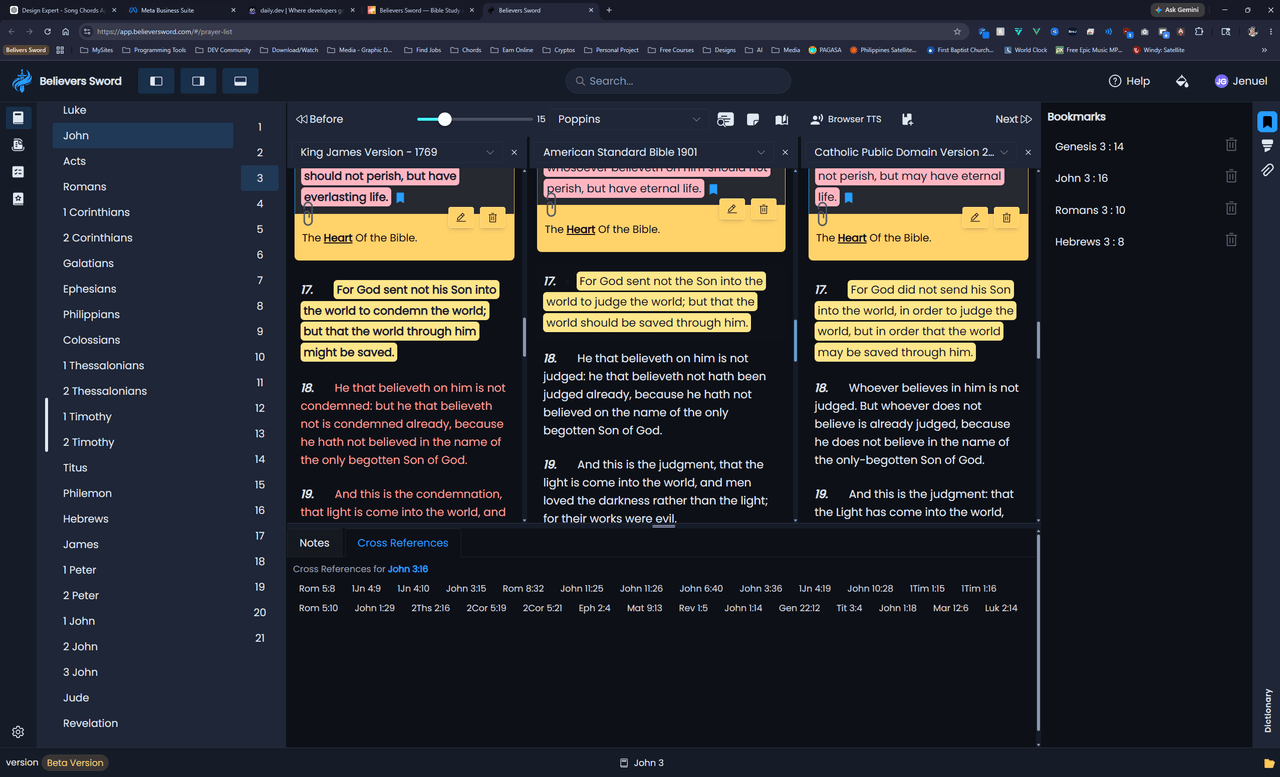The image size is (1280, 777).
Task: Close the King James Version column
Action: 514,152
